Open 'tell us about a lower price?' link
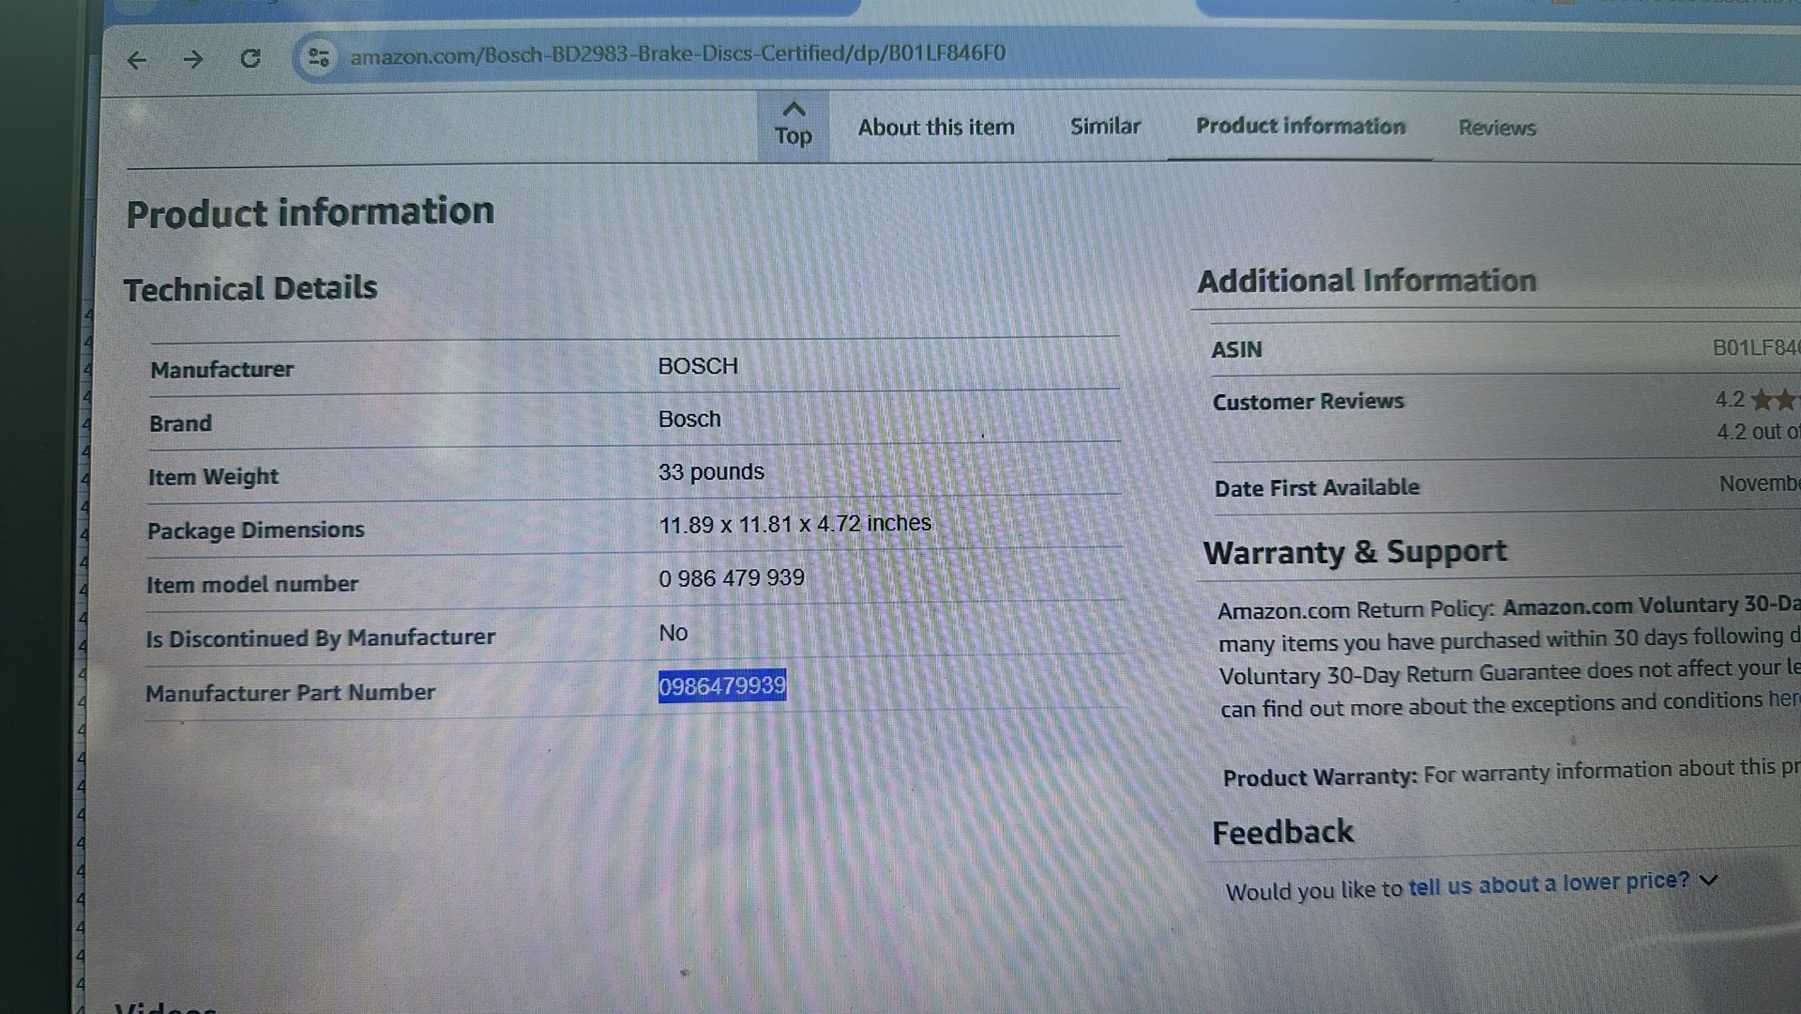The image size is (1801, 1014). 1548,884
